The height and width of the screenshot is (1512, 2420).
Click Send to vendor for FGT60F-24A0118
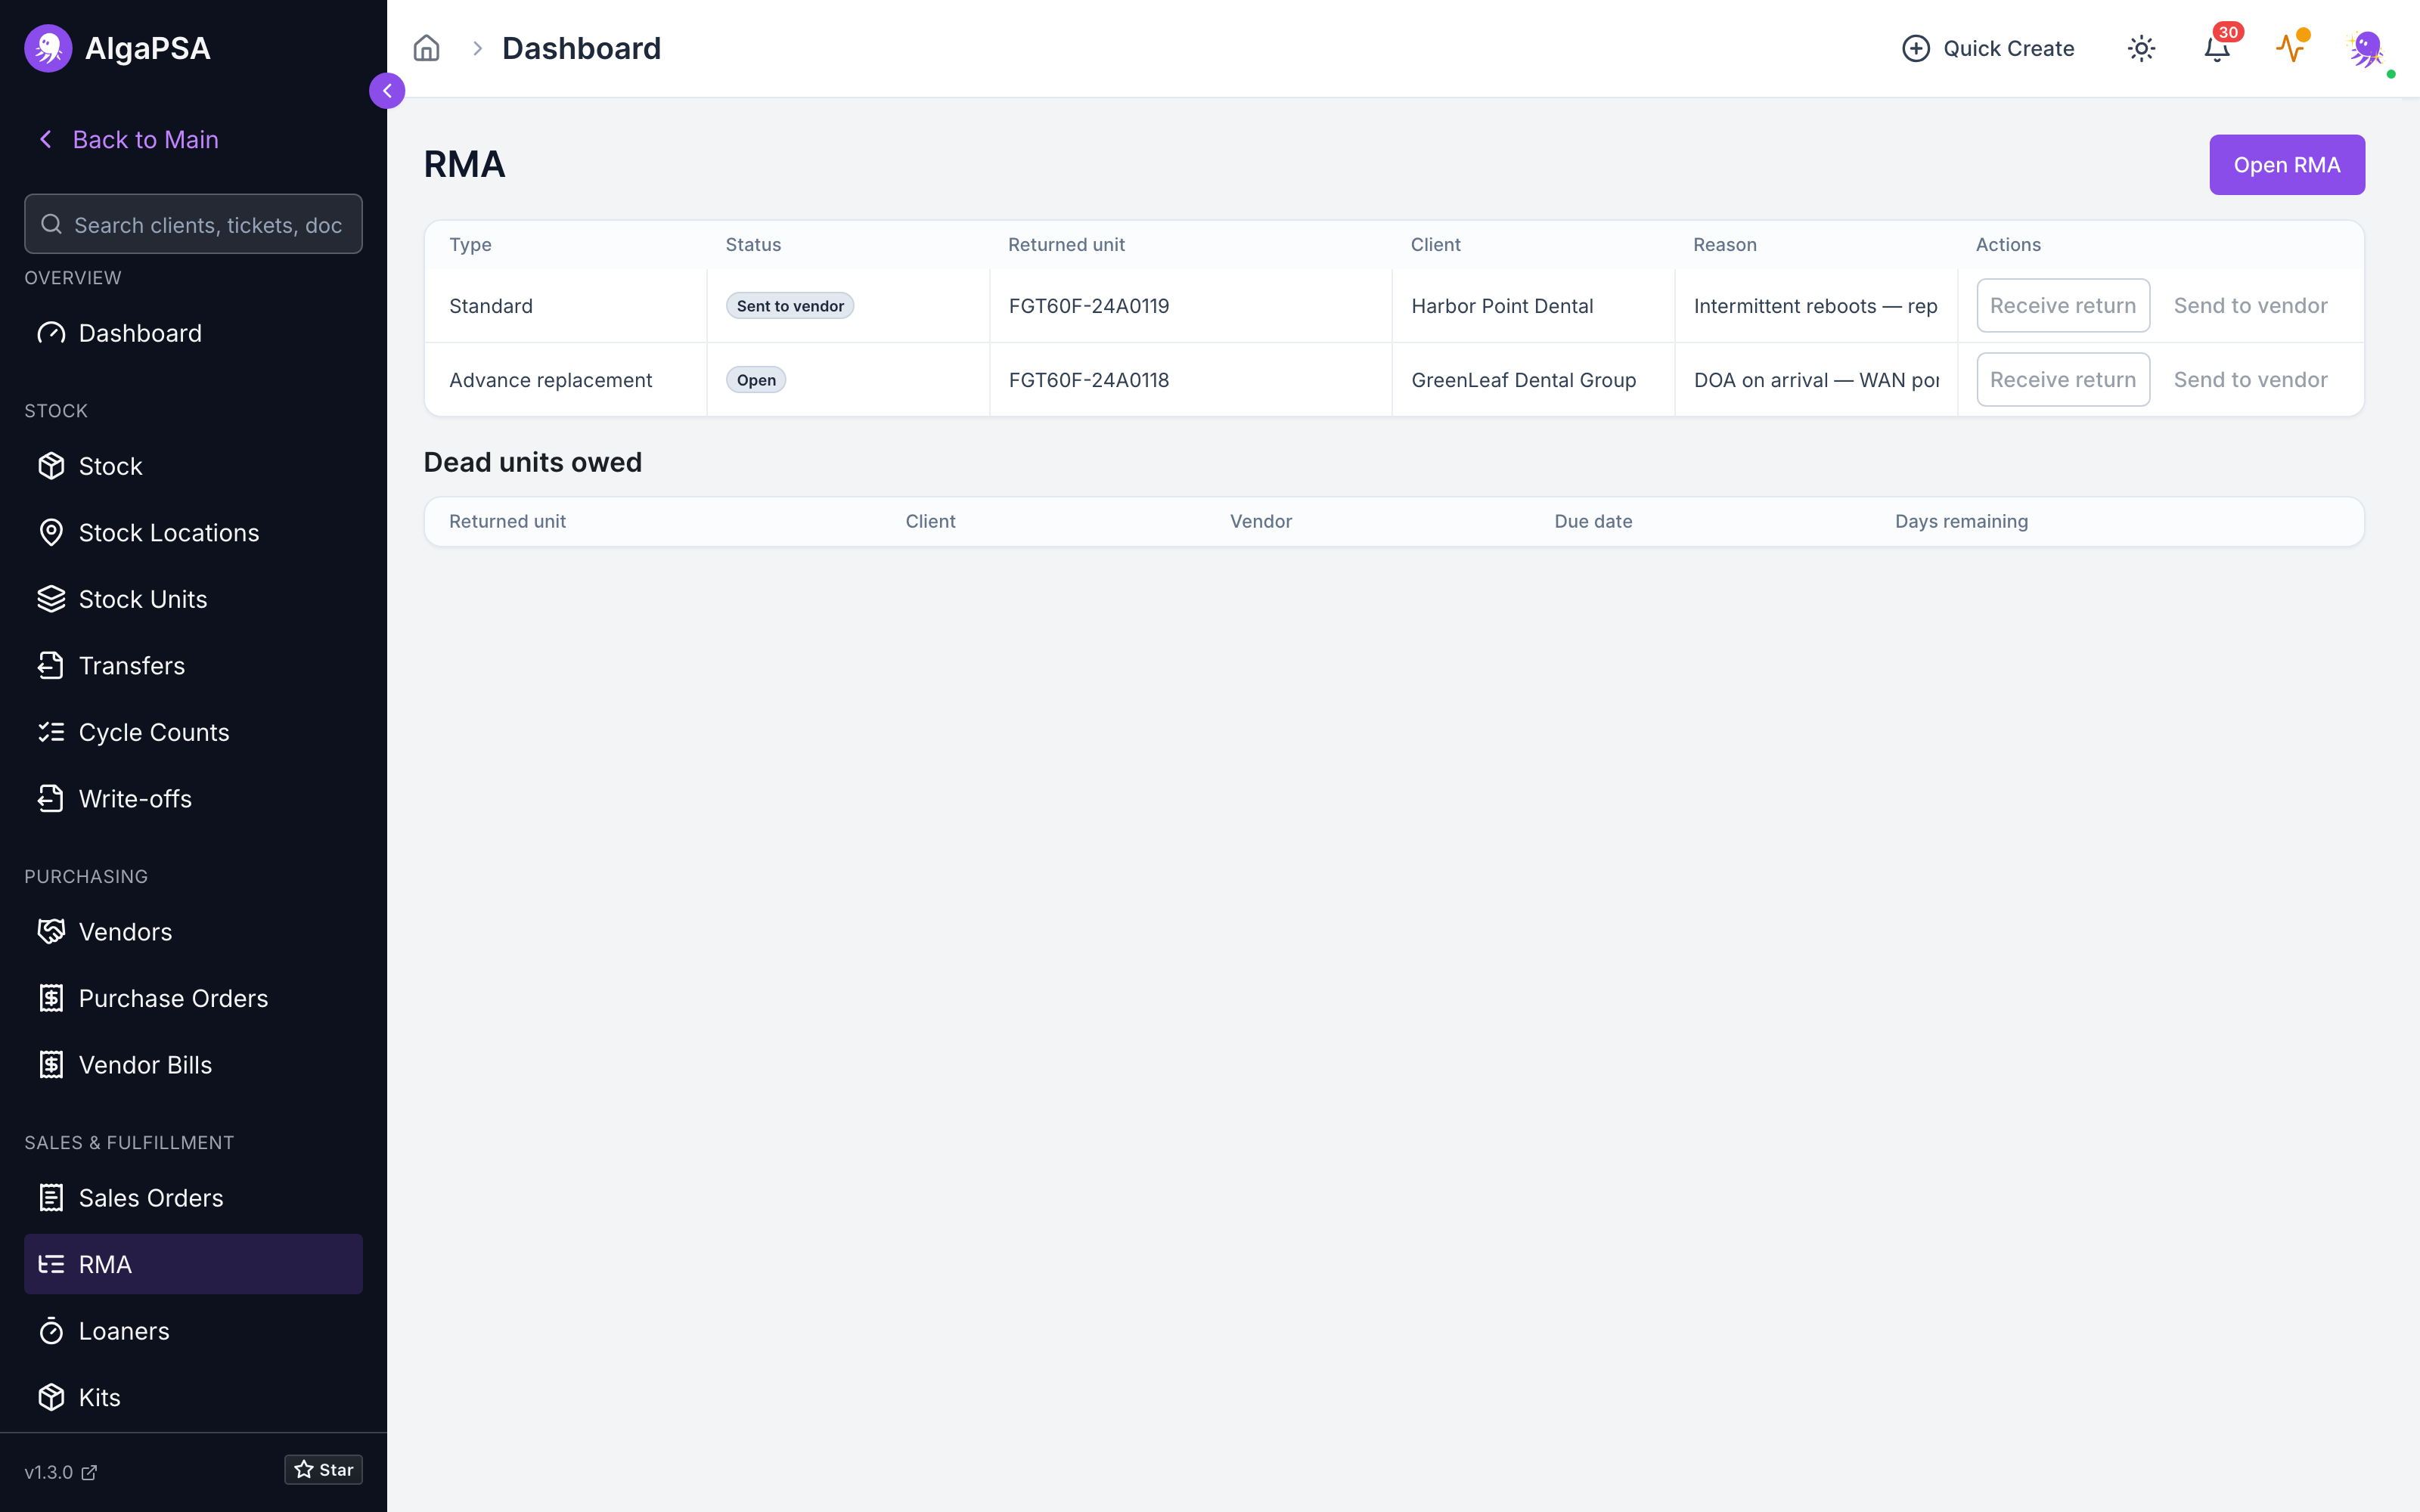[x=2250, y=380]
